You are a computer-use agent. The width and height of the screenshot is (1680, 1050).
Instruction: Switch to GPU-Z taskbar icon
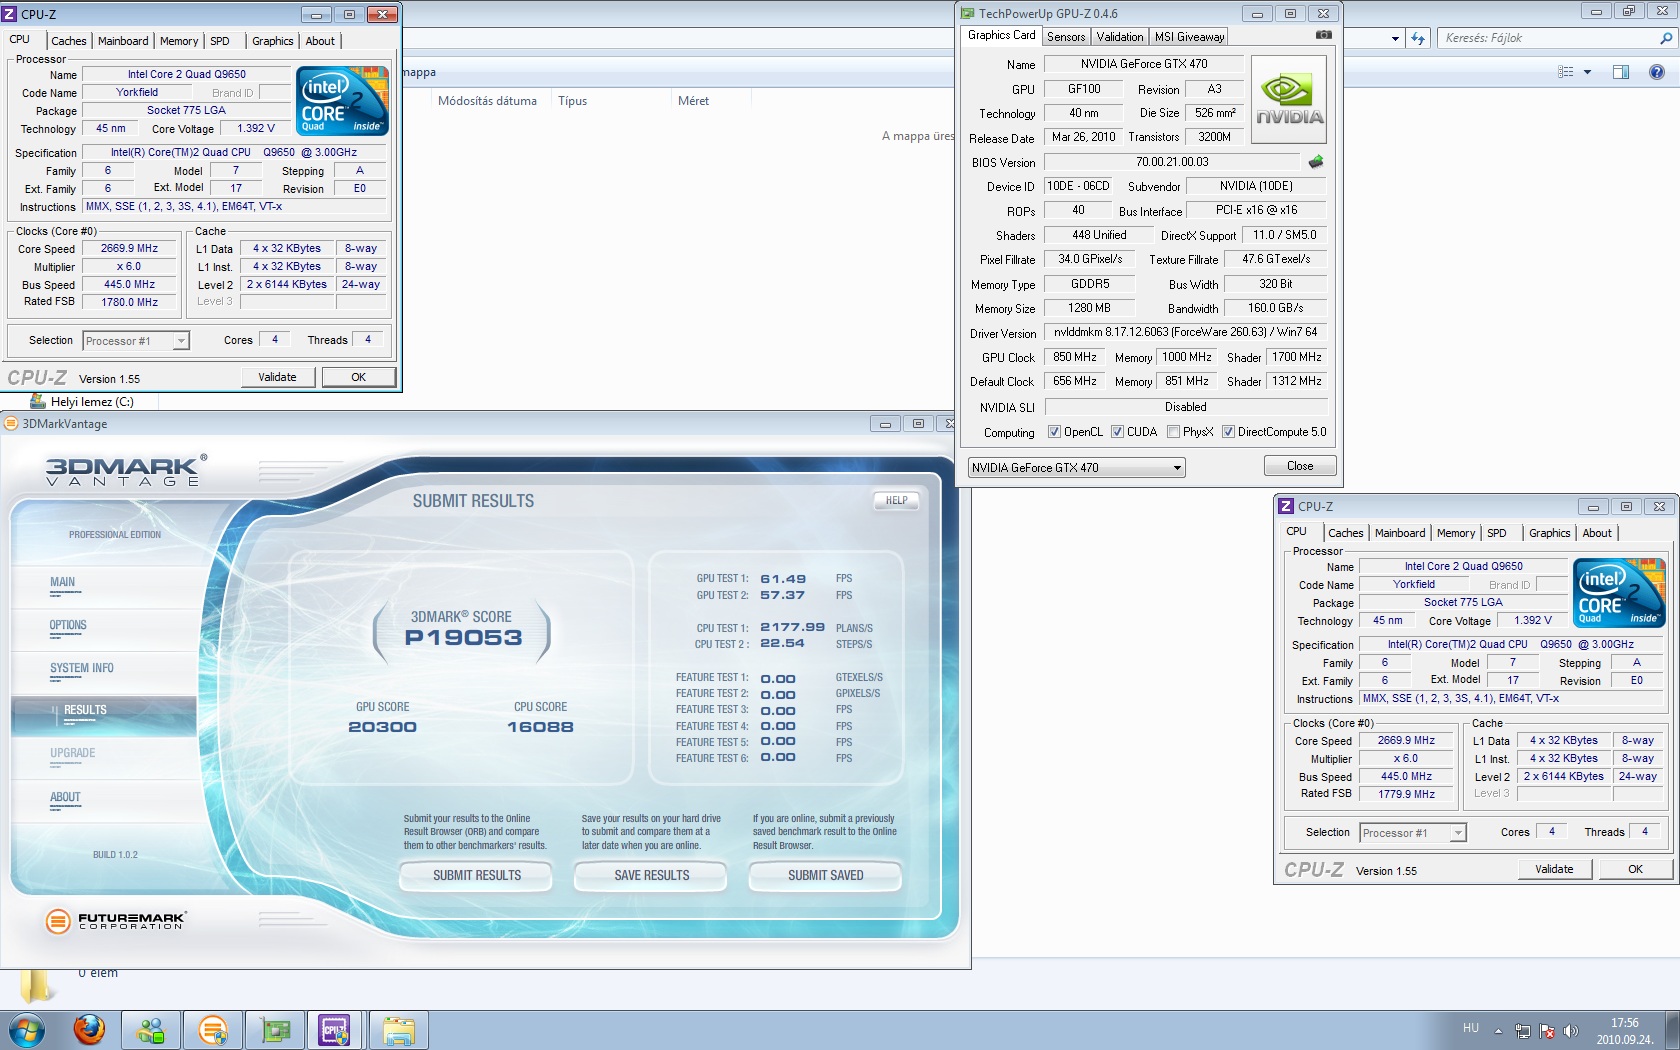coord(275,1030)
